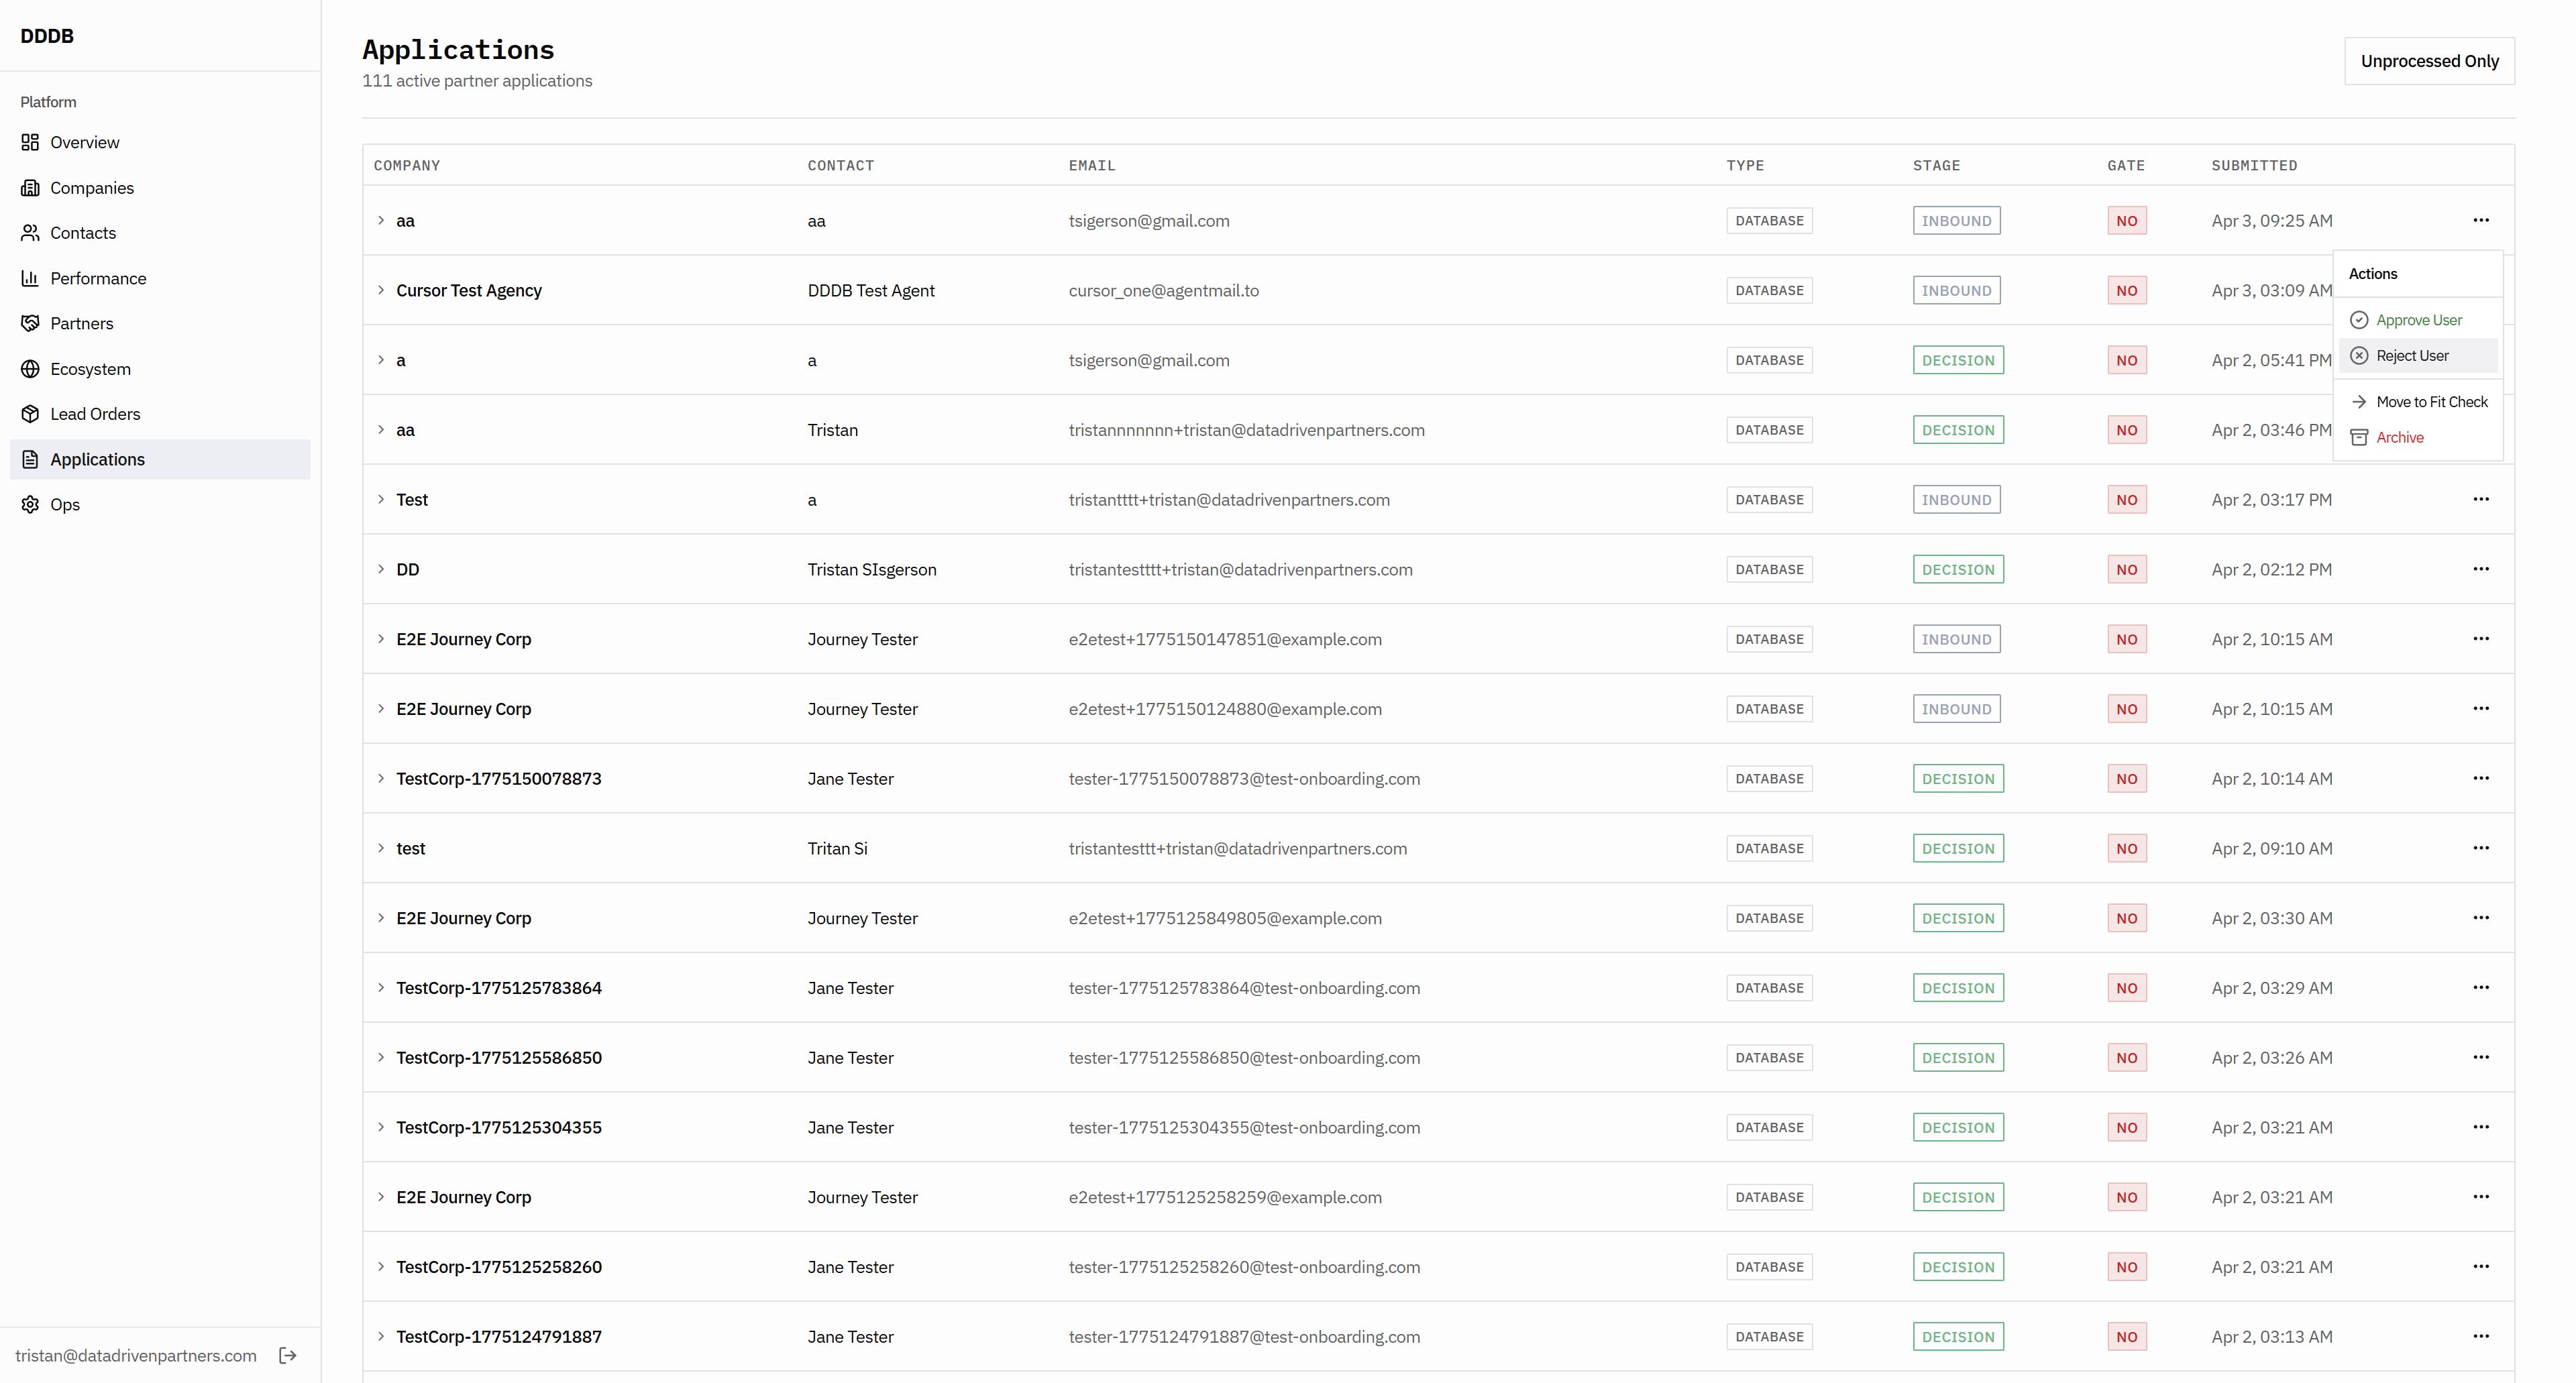2576x1383 pixels.
Task: Click the logout icon beside user email
Action: pos(288,1355)
